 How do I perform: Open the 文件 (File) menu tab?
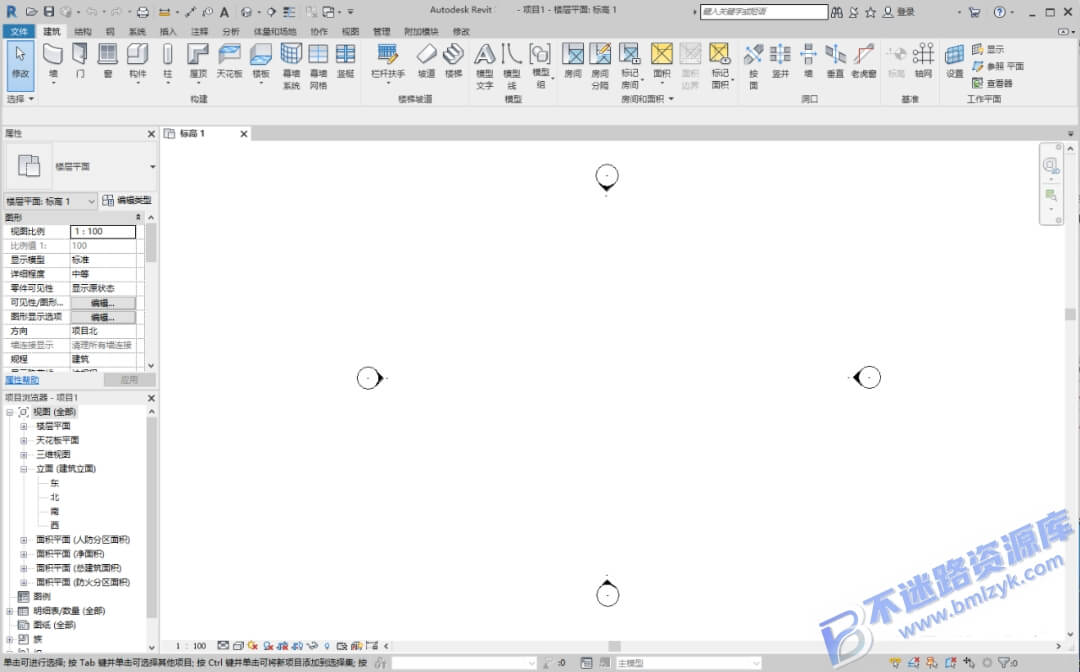tap(19, 32)
